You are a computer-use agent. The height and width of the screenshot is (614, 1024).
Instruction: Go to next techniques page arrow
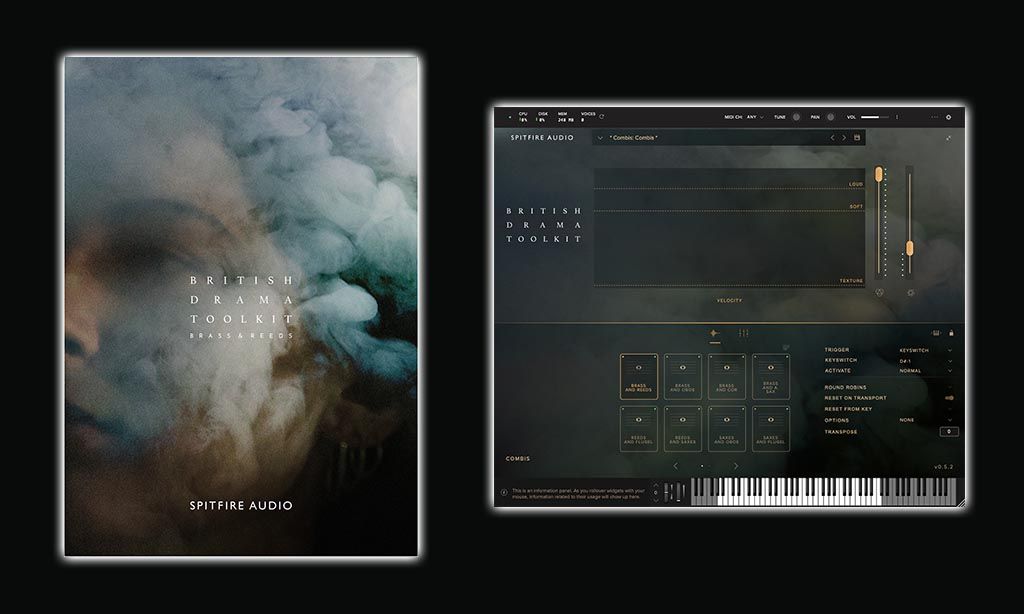pos(735,466)
